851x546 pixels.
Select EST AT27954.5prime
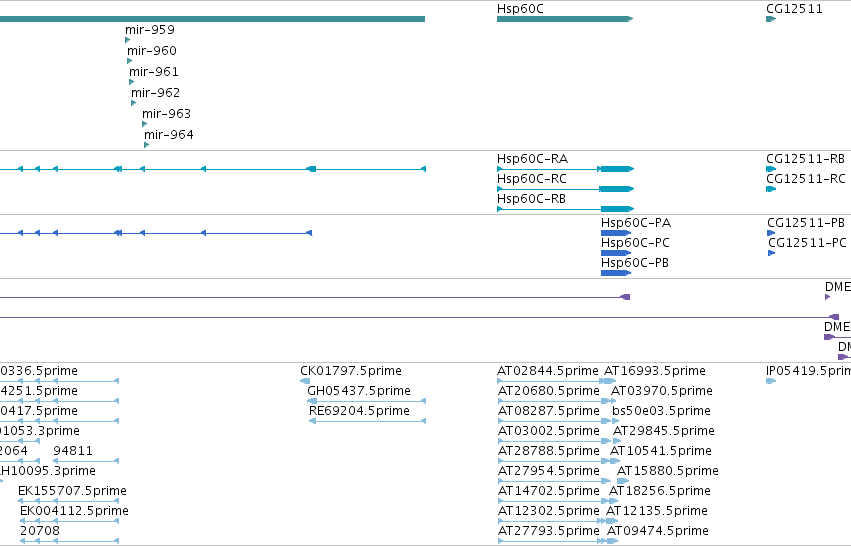[x=549, y=471]
